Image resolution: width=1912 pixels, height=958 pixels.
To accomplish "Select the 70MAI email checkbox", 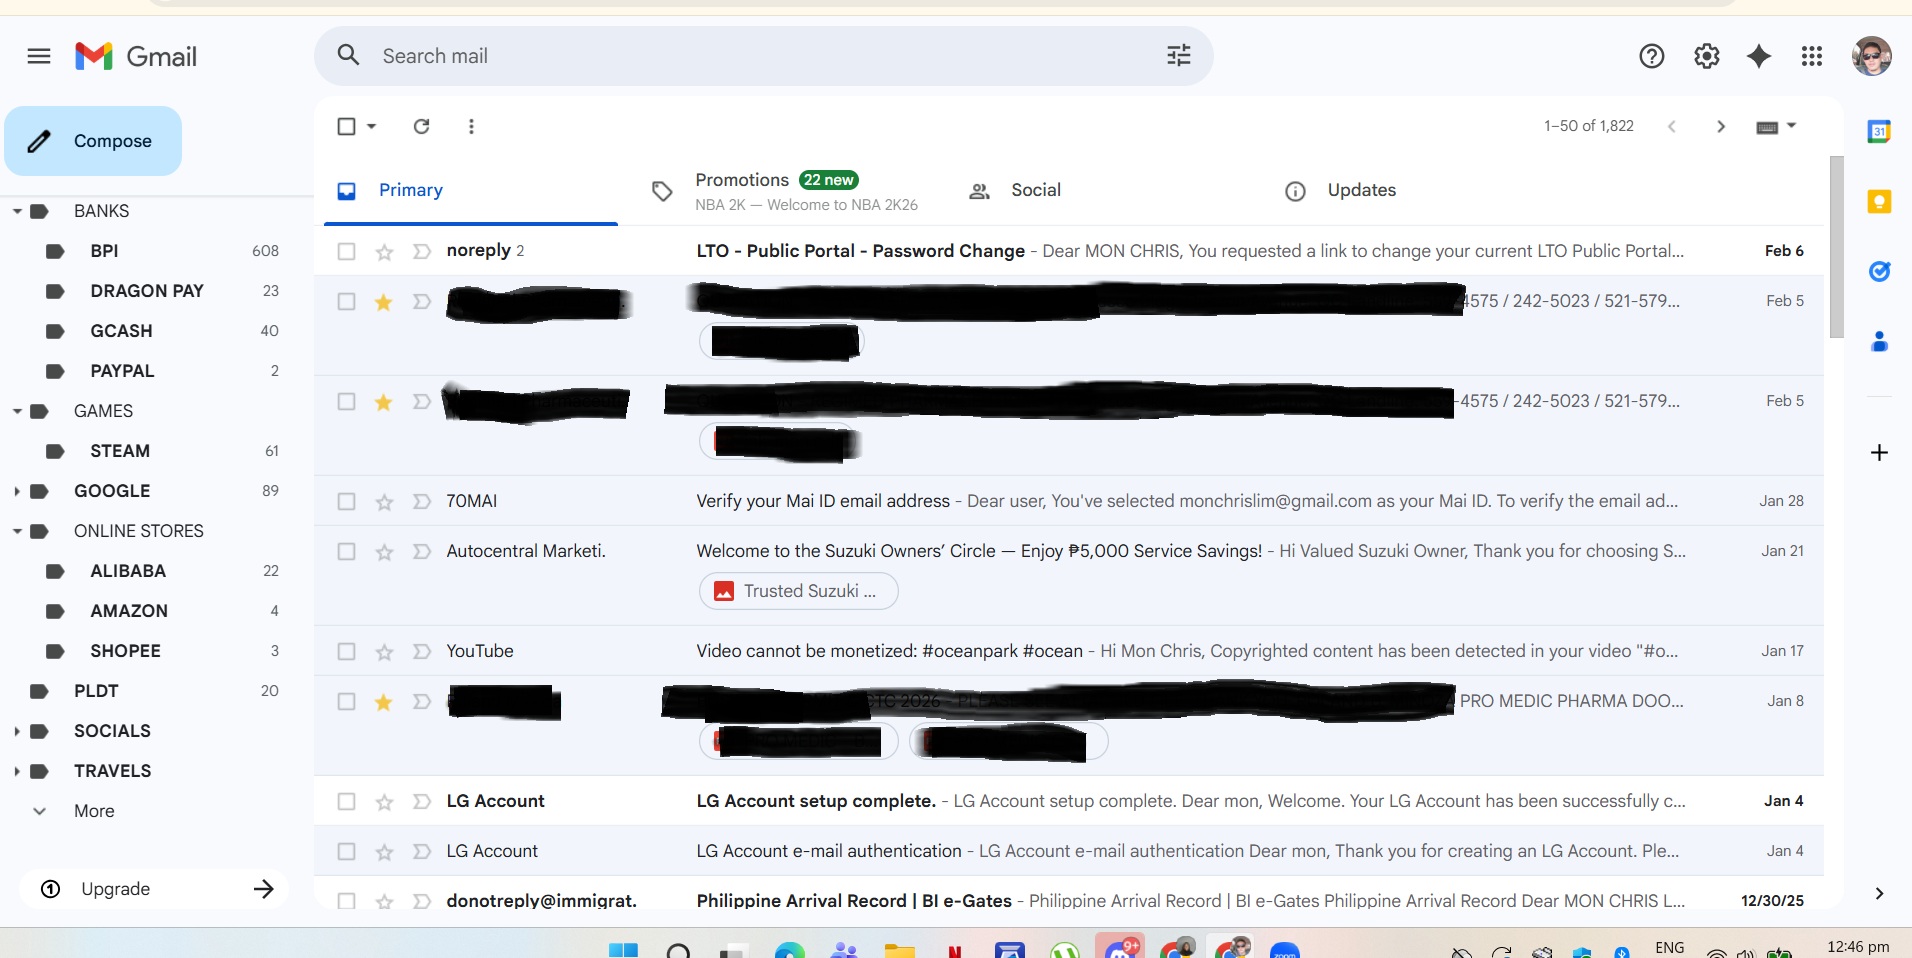I will (346, 501).
